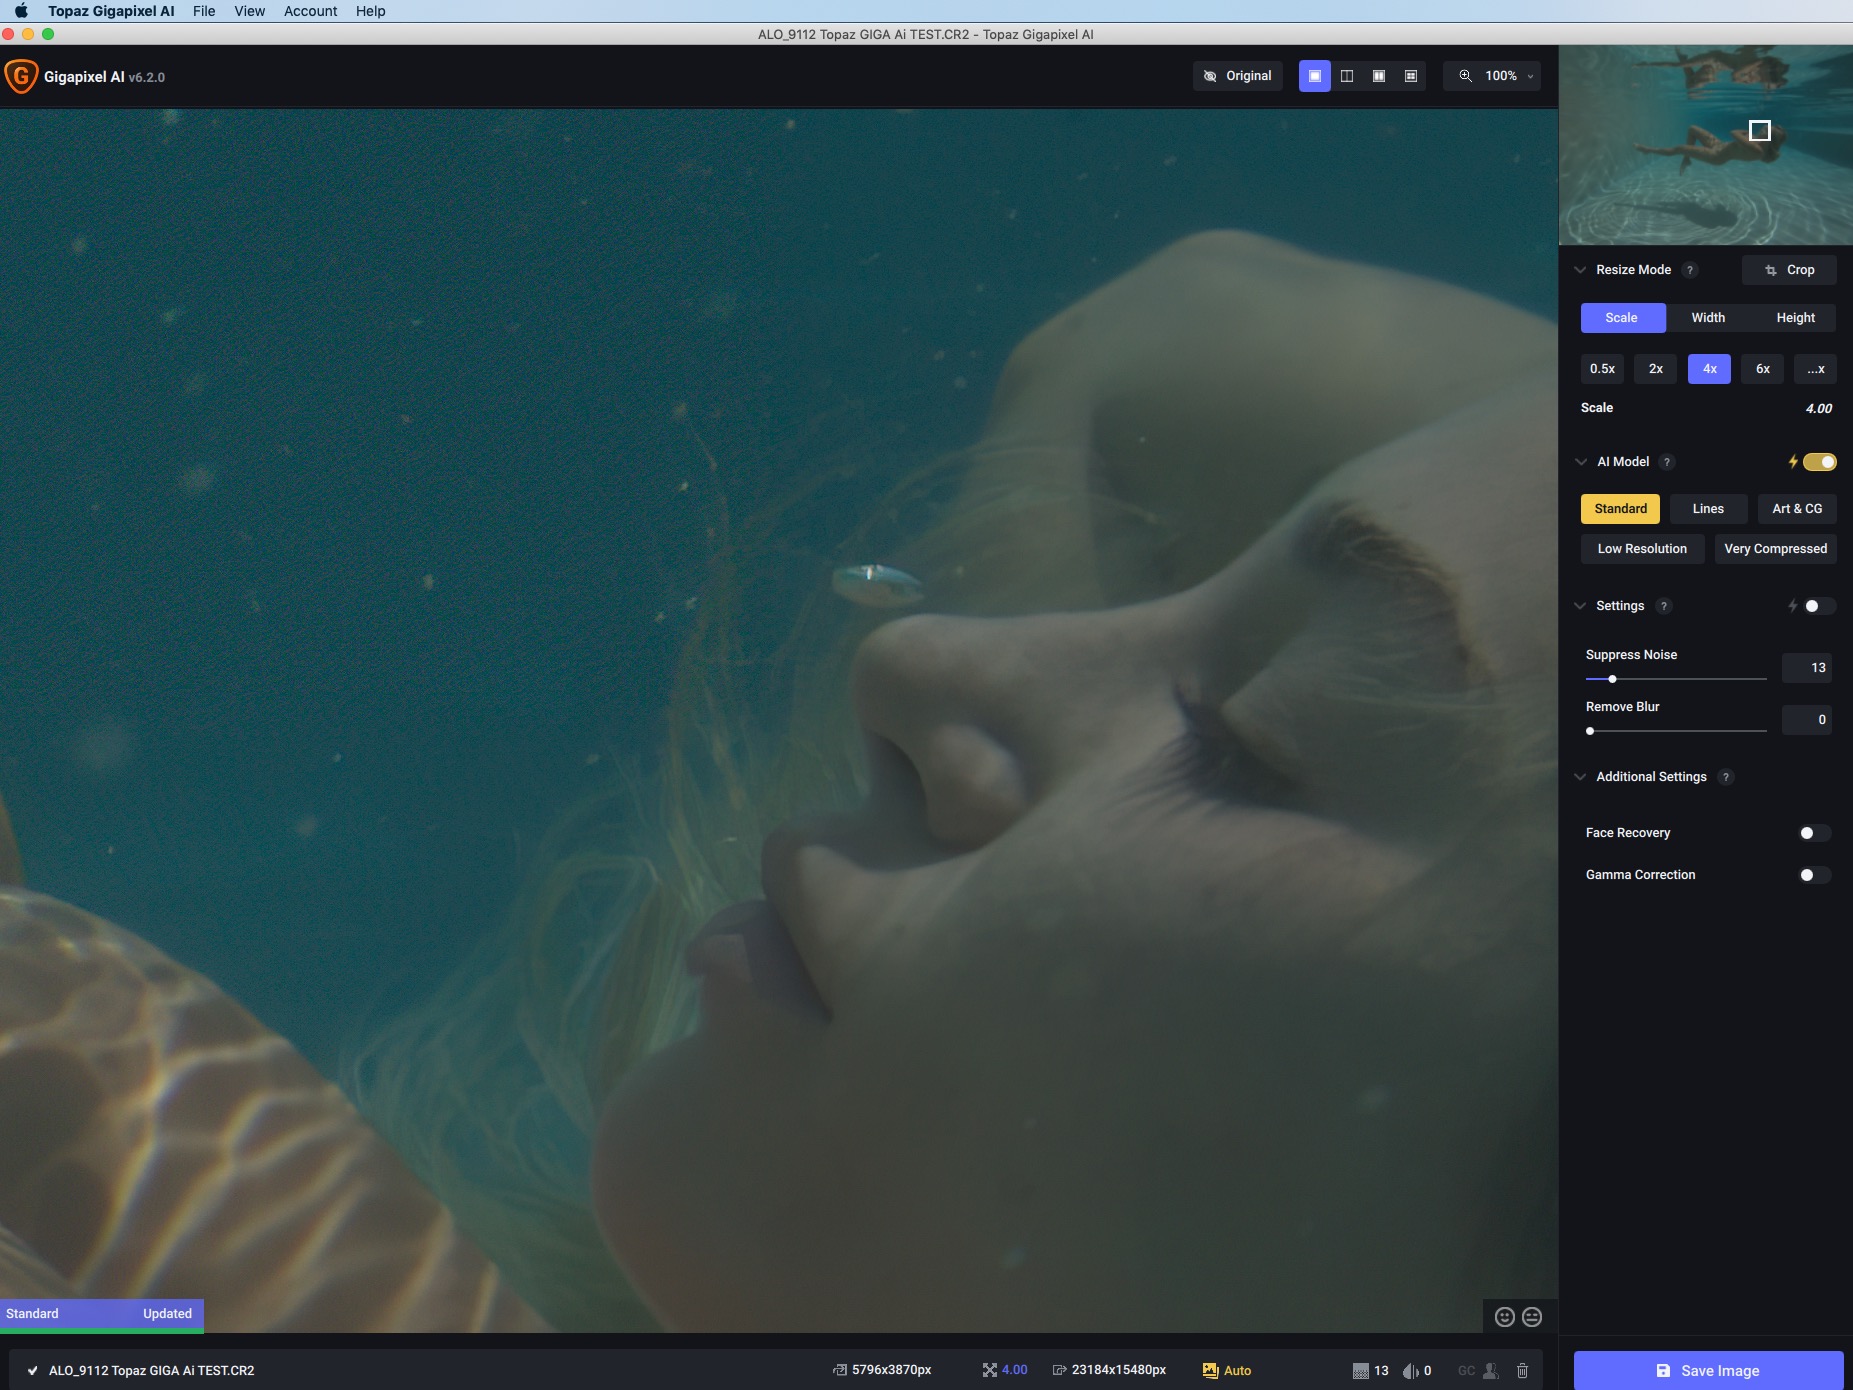Enable the Face Recovery toggle
This screenshot has width=1853, height=1390.
point(1813,833)
